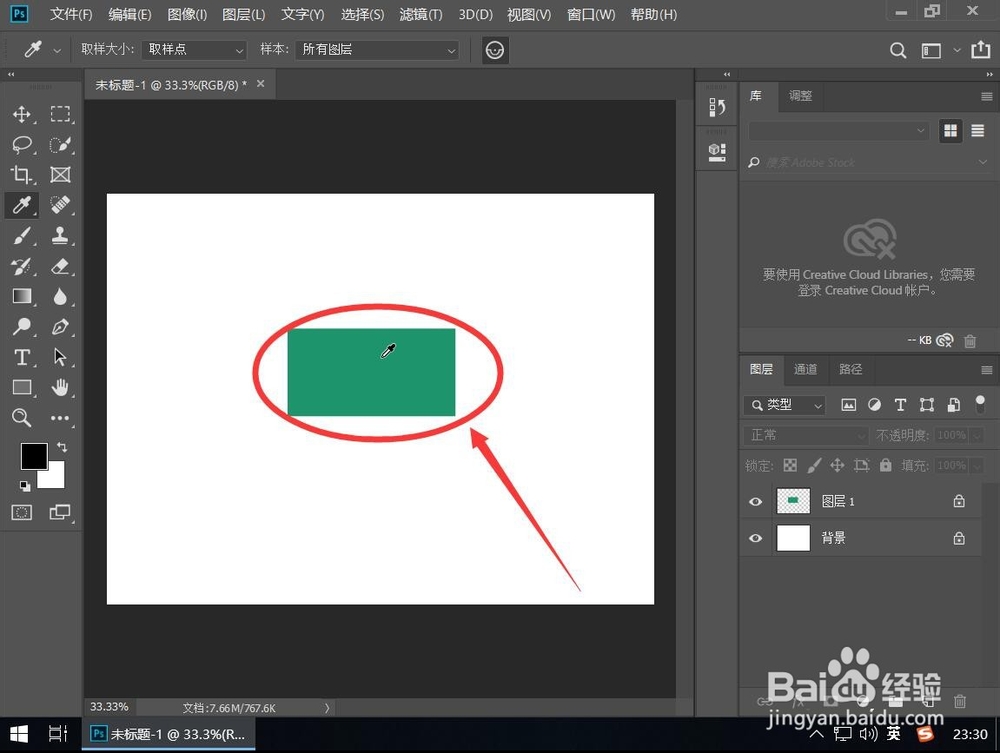
Task: Change the screen mode
Action: coord(60,512)
